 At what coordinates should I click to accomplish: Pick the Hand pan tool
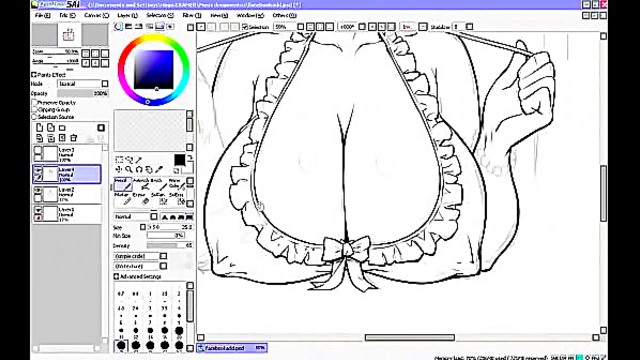pos(149,169)
